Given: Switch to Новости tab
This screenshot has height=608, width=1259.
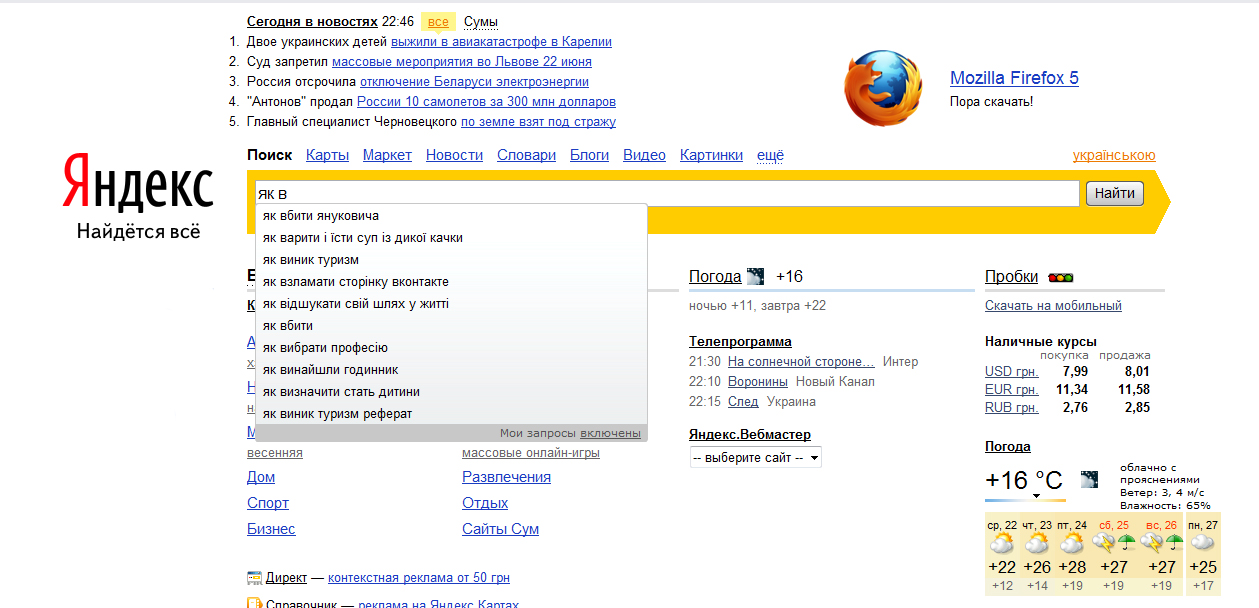Looking at the screenshot, I should (x=454, y=155).
